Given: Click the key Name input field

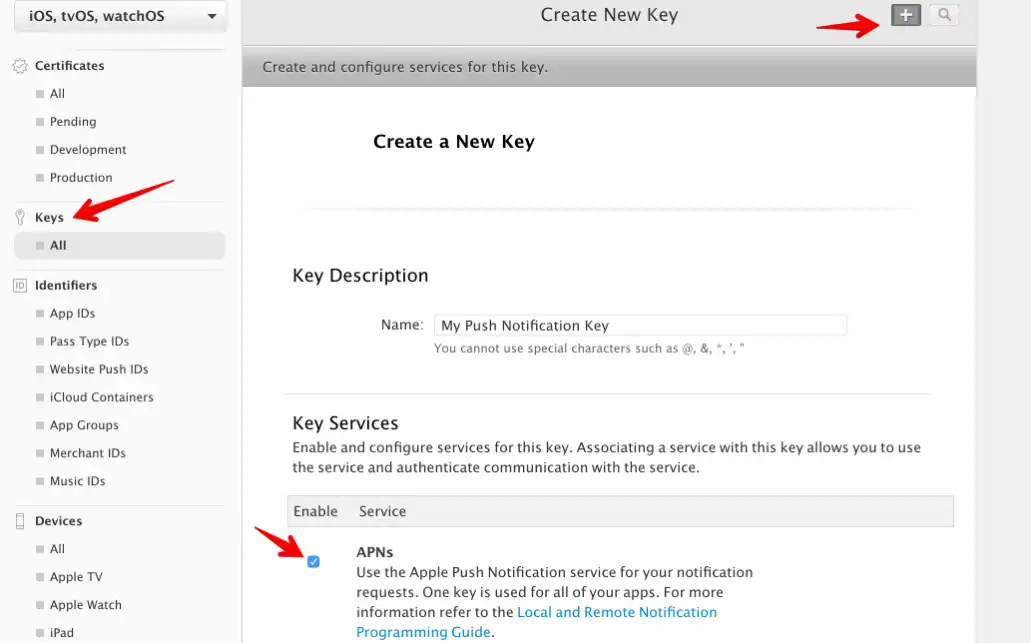Looking at the screenshot, I should tap(640, 326).
